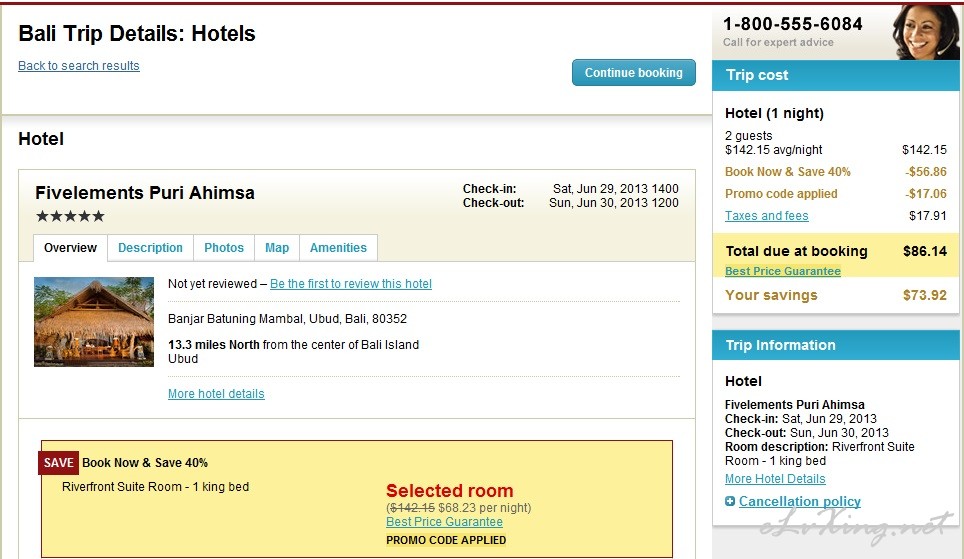This screenshot has height=559, width=964.
Task: Select the Map tab
Action: tap(277, 248)
